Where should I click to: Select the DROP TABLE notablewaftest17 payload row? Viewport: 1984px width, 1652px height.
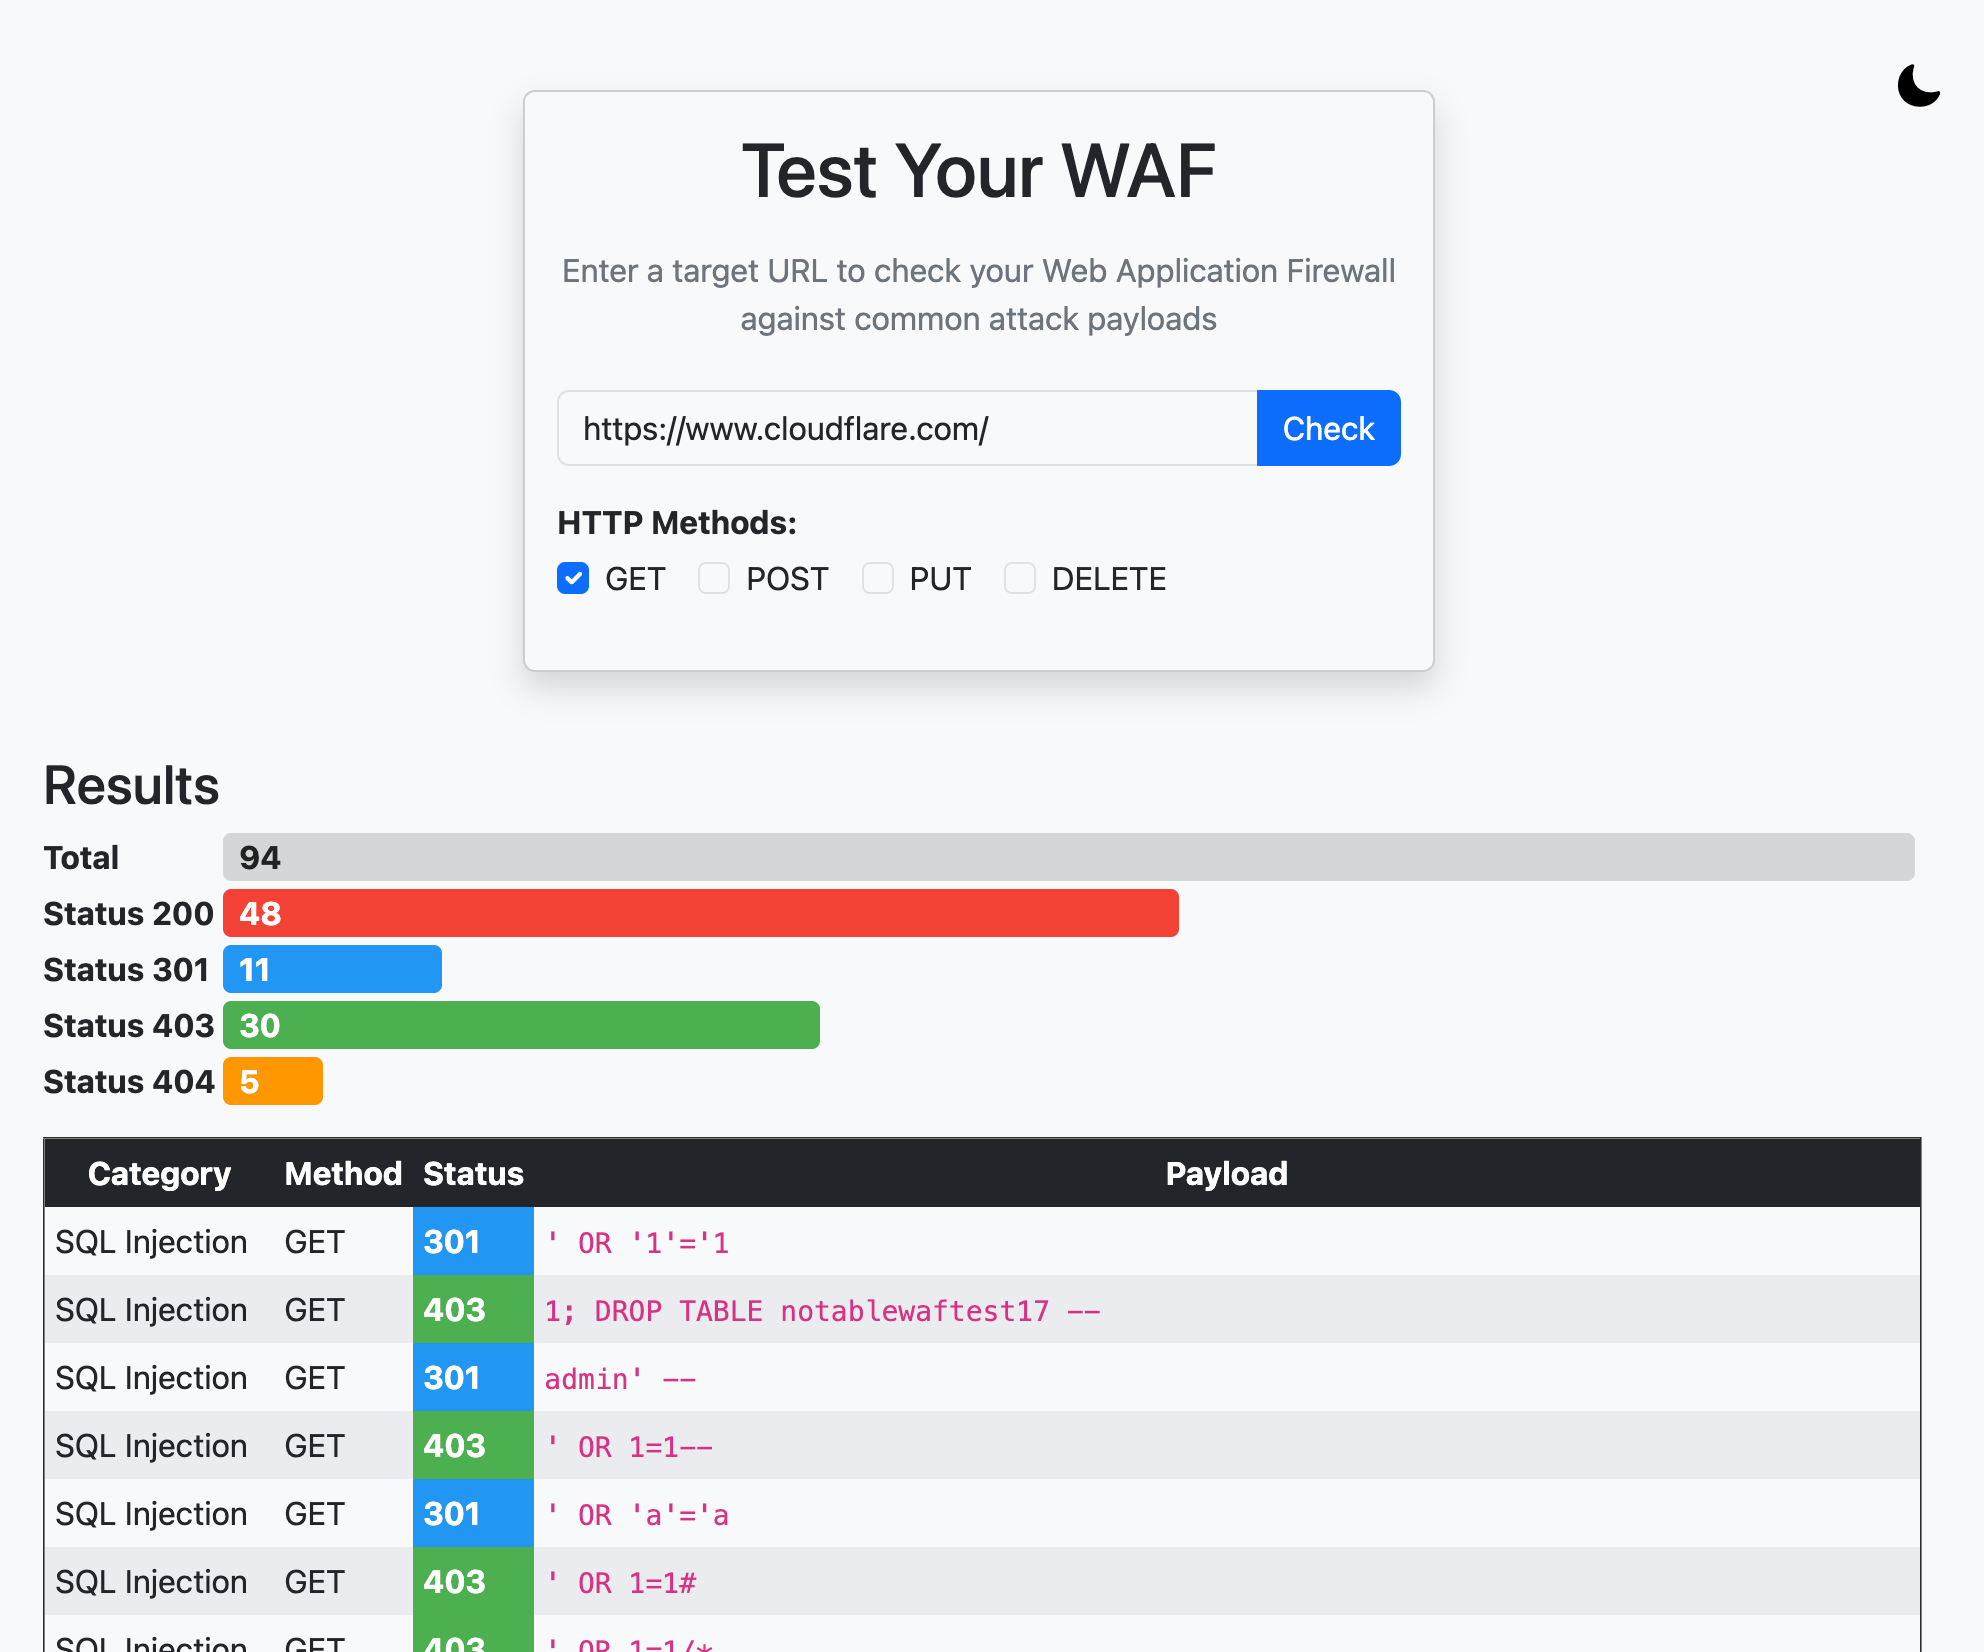(821, 1310)
